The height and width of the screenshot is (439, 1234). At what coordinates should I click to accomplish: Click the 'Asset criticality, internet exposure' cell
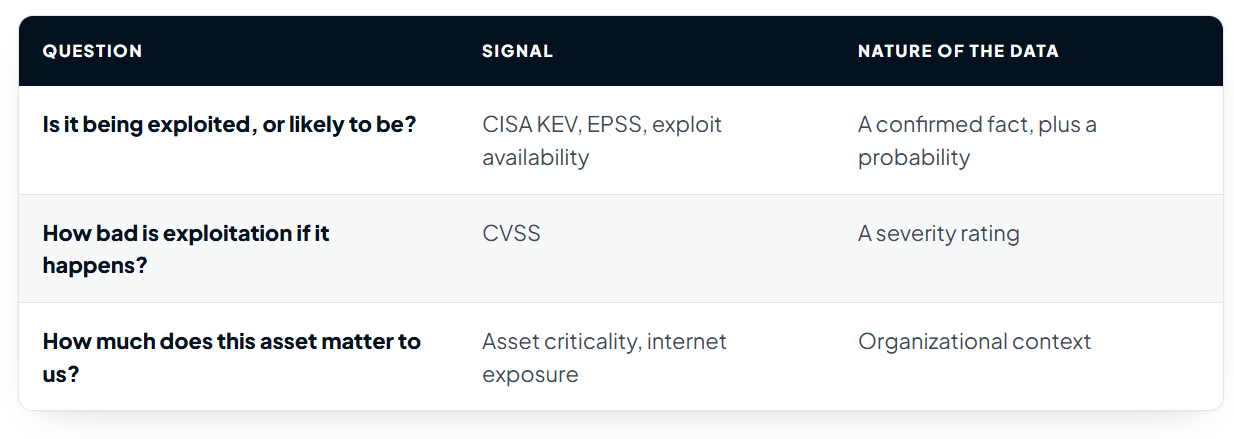604,357
